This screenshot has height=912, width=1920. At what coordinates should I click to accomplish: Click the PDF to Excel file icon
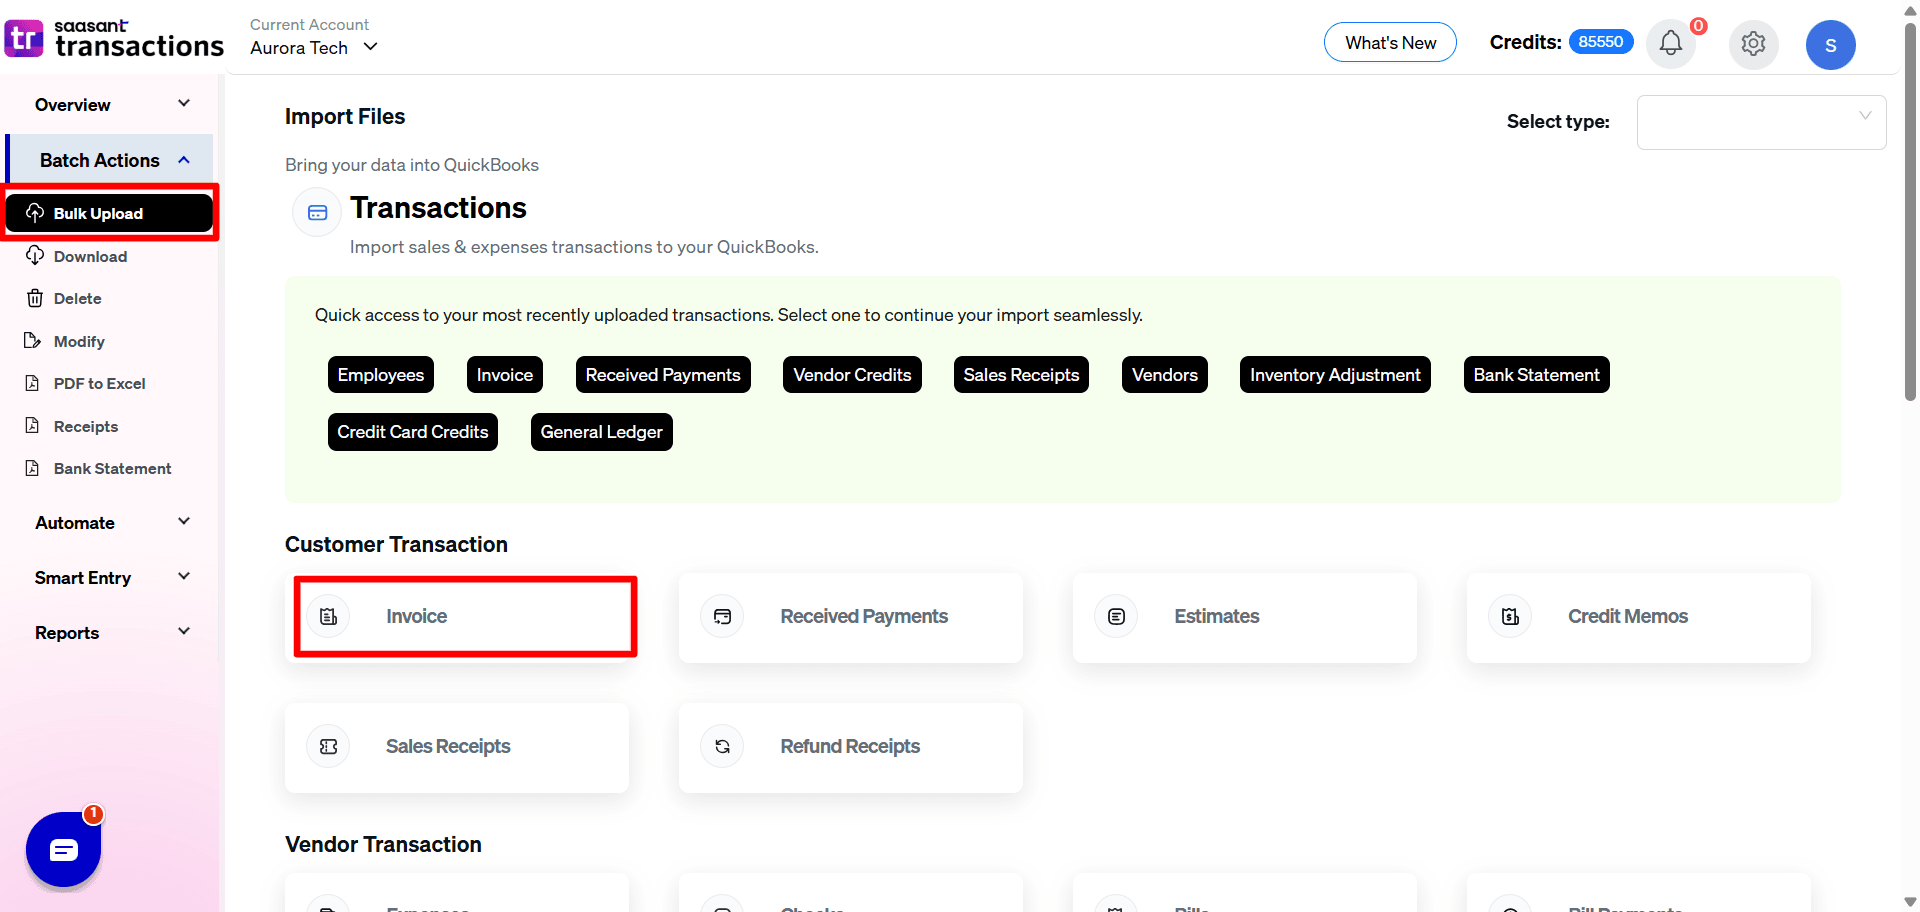click(33, 383)
